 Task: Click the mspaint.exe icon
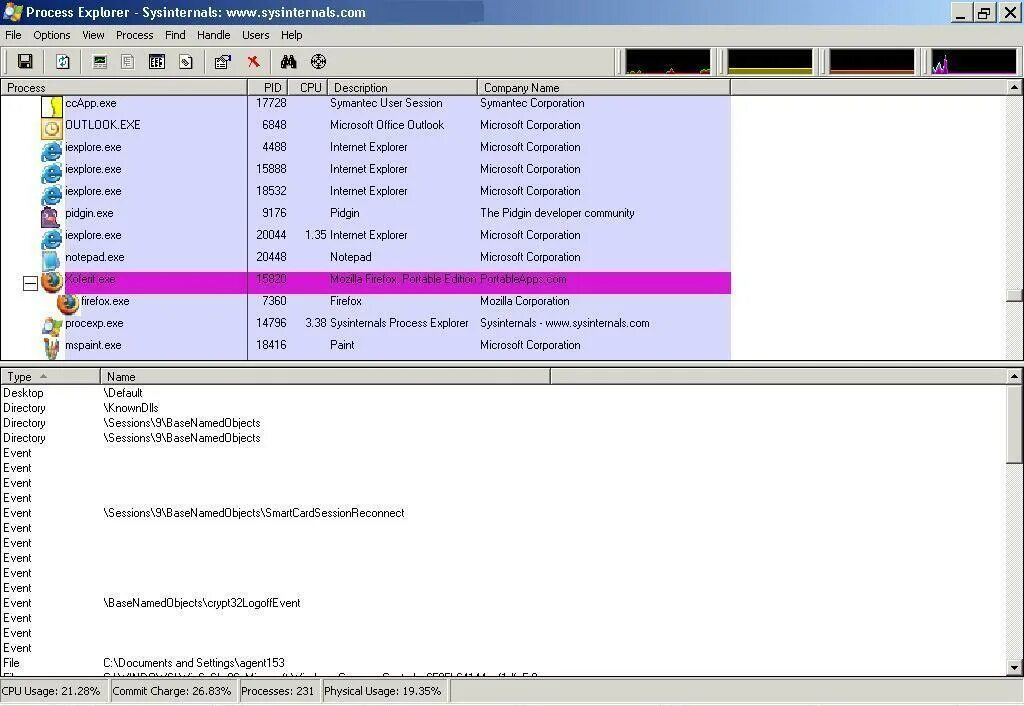(x=52, y=347)
